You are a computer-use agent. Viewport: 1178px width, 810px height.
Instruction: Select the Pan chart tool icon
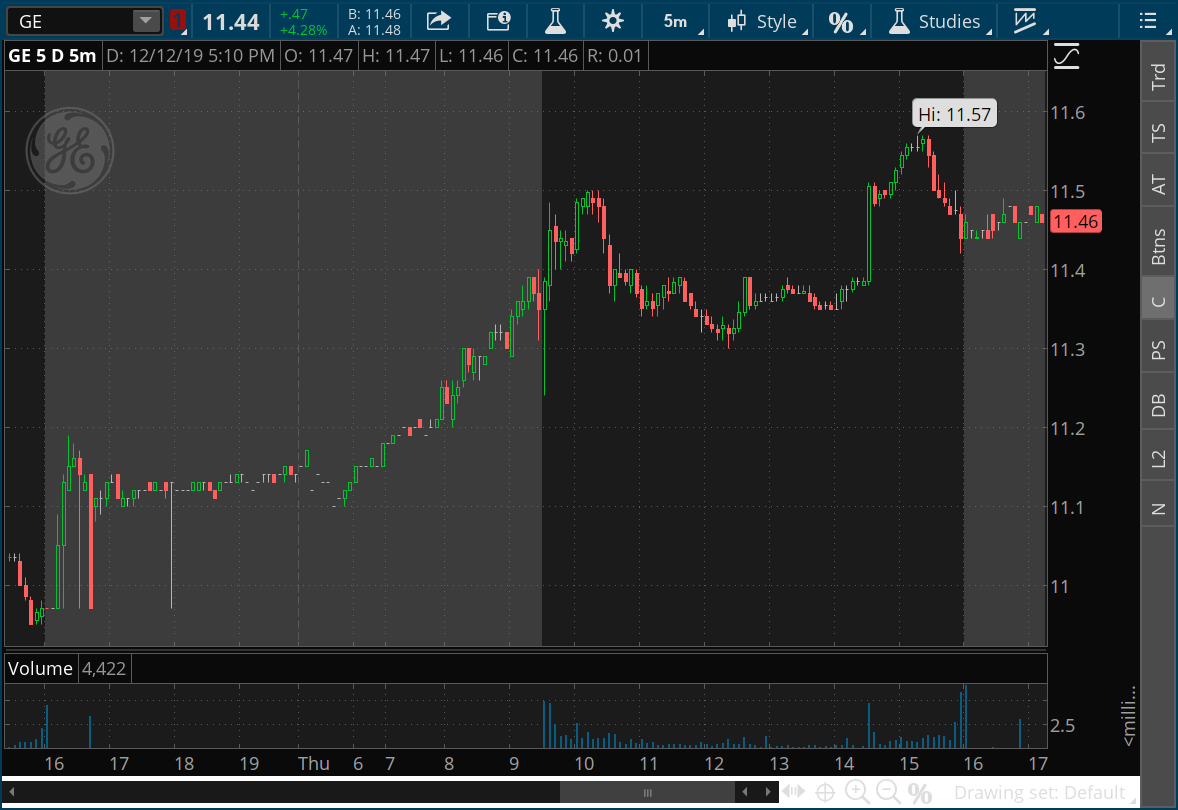[x=793, y=792]
